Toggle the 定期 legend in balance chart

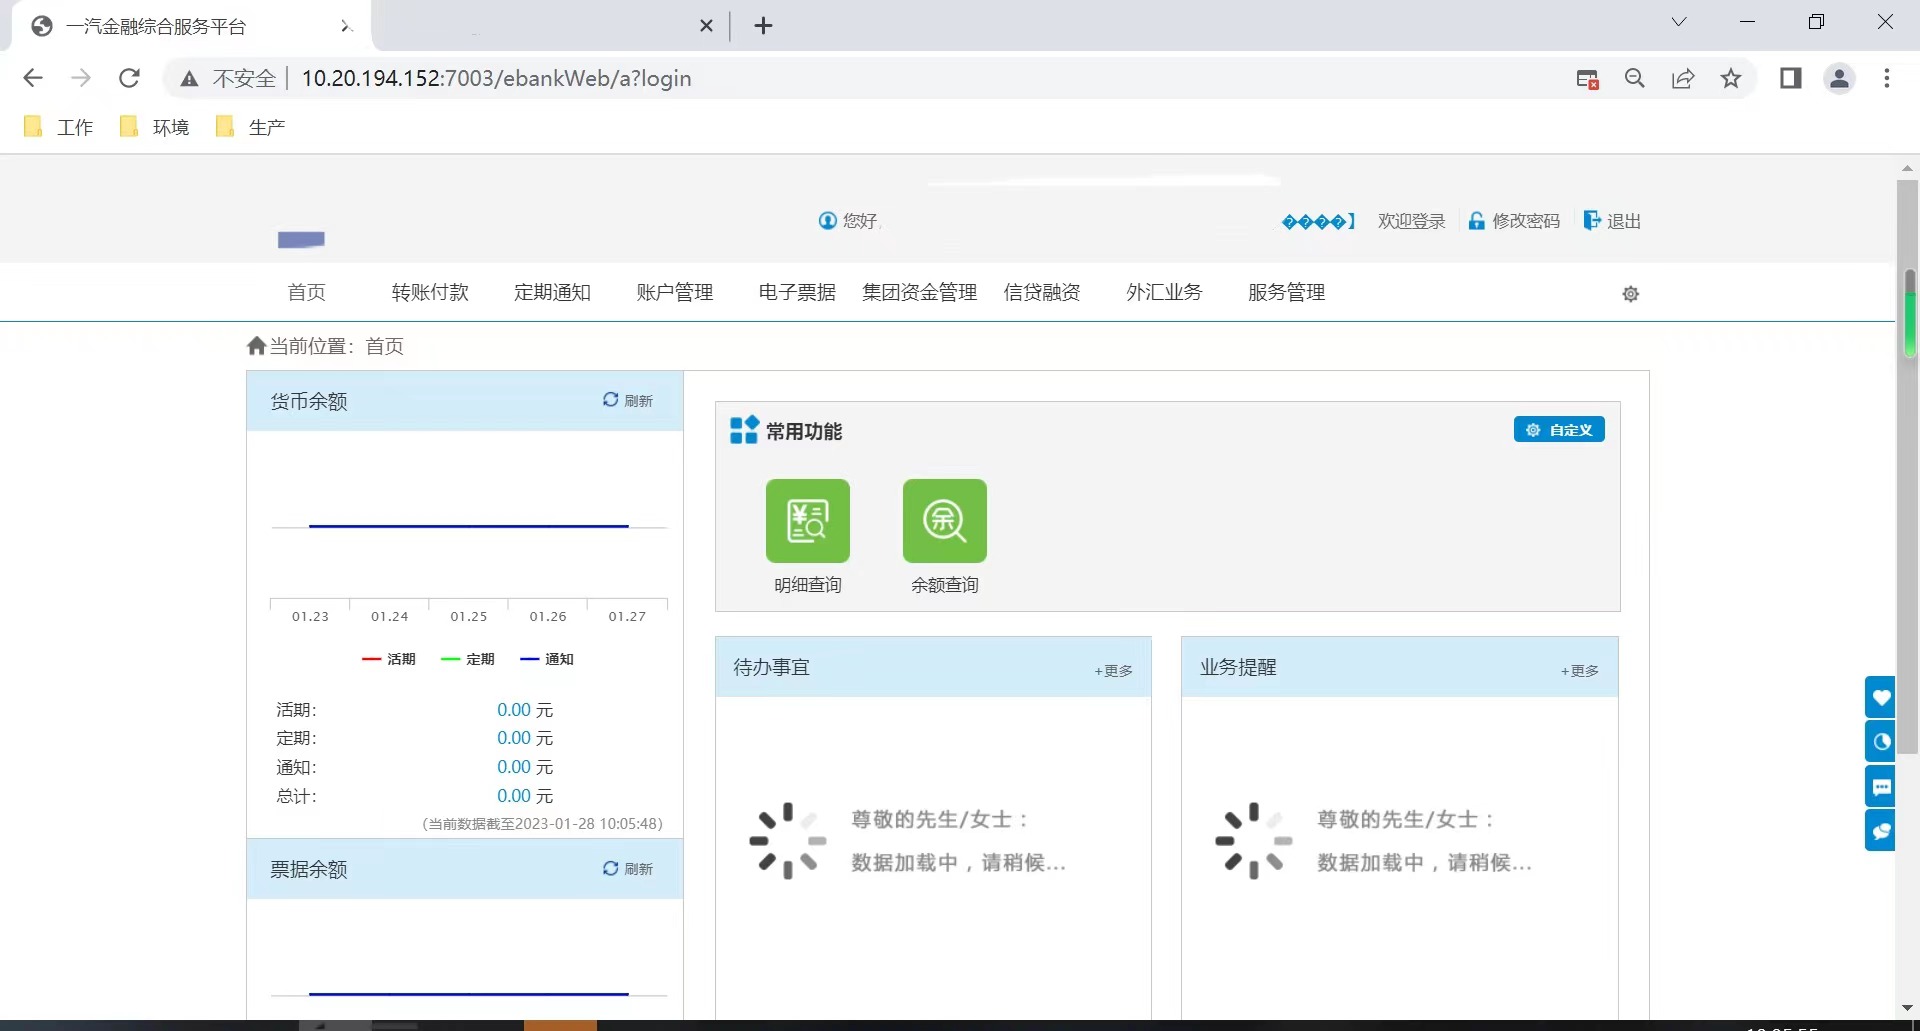click(x=468, y=659)
